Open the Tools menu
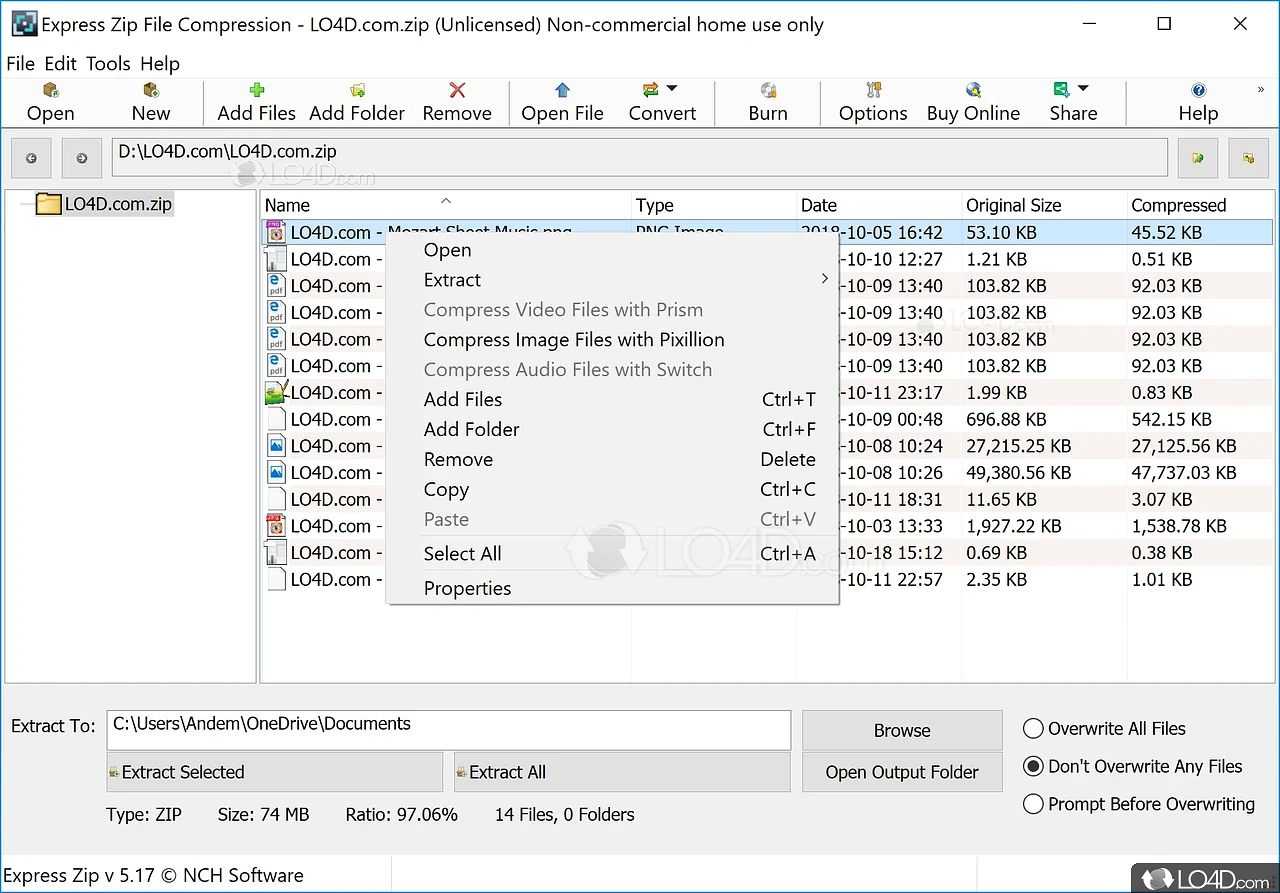Screen dimensions: 1280x893 click(x=108, y=63)
